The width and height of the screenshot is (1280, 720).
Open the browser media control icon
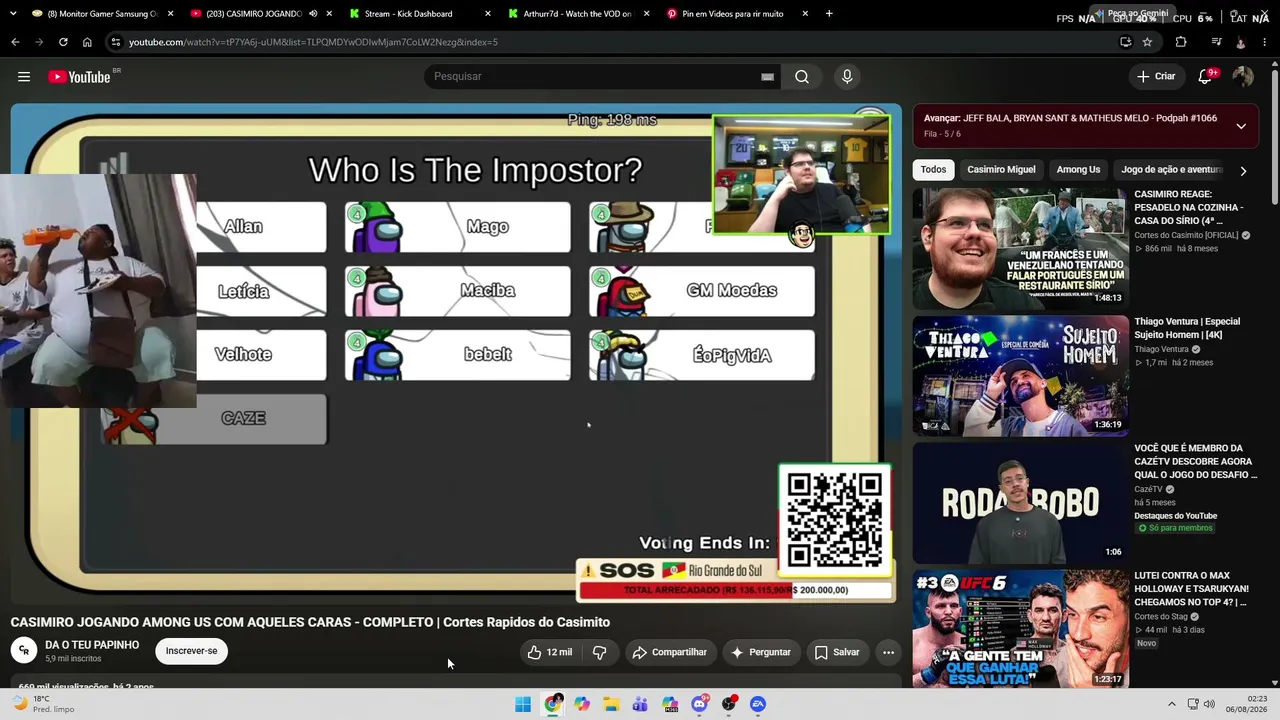point(1216,42)
